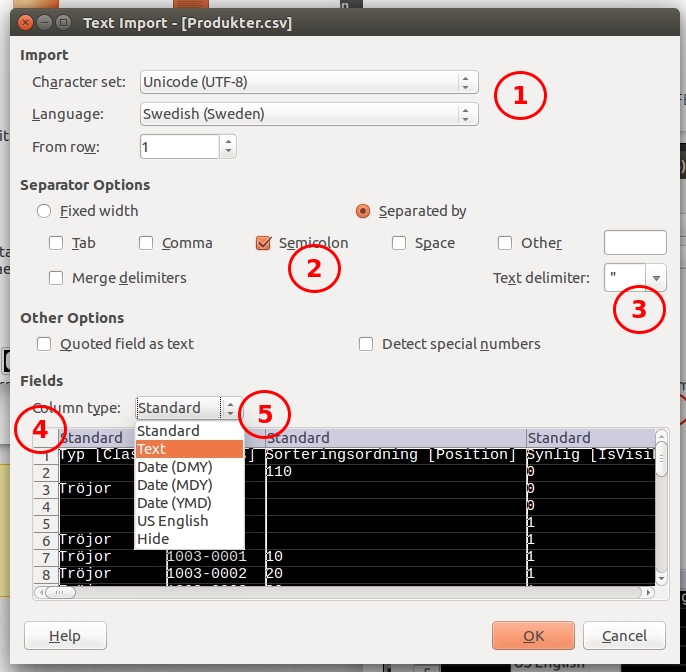Click the Cancel button
This screenshot has height=672, width=686.
[x=624, y=636]
